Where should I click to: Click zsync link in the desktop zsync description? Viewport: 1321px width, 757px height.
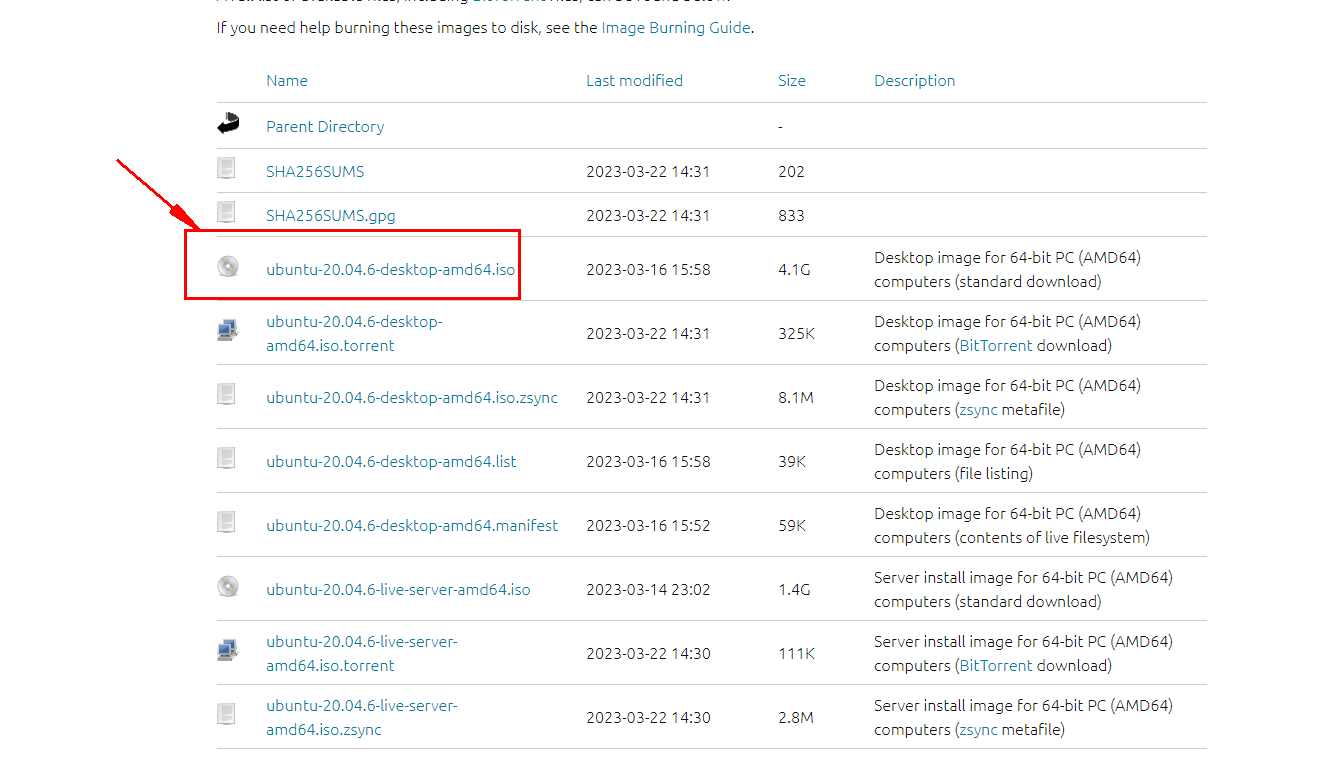click(x=978, y=409)
